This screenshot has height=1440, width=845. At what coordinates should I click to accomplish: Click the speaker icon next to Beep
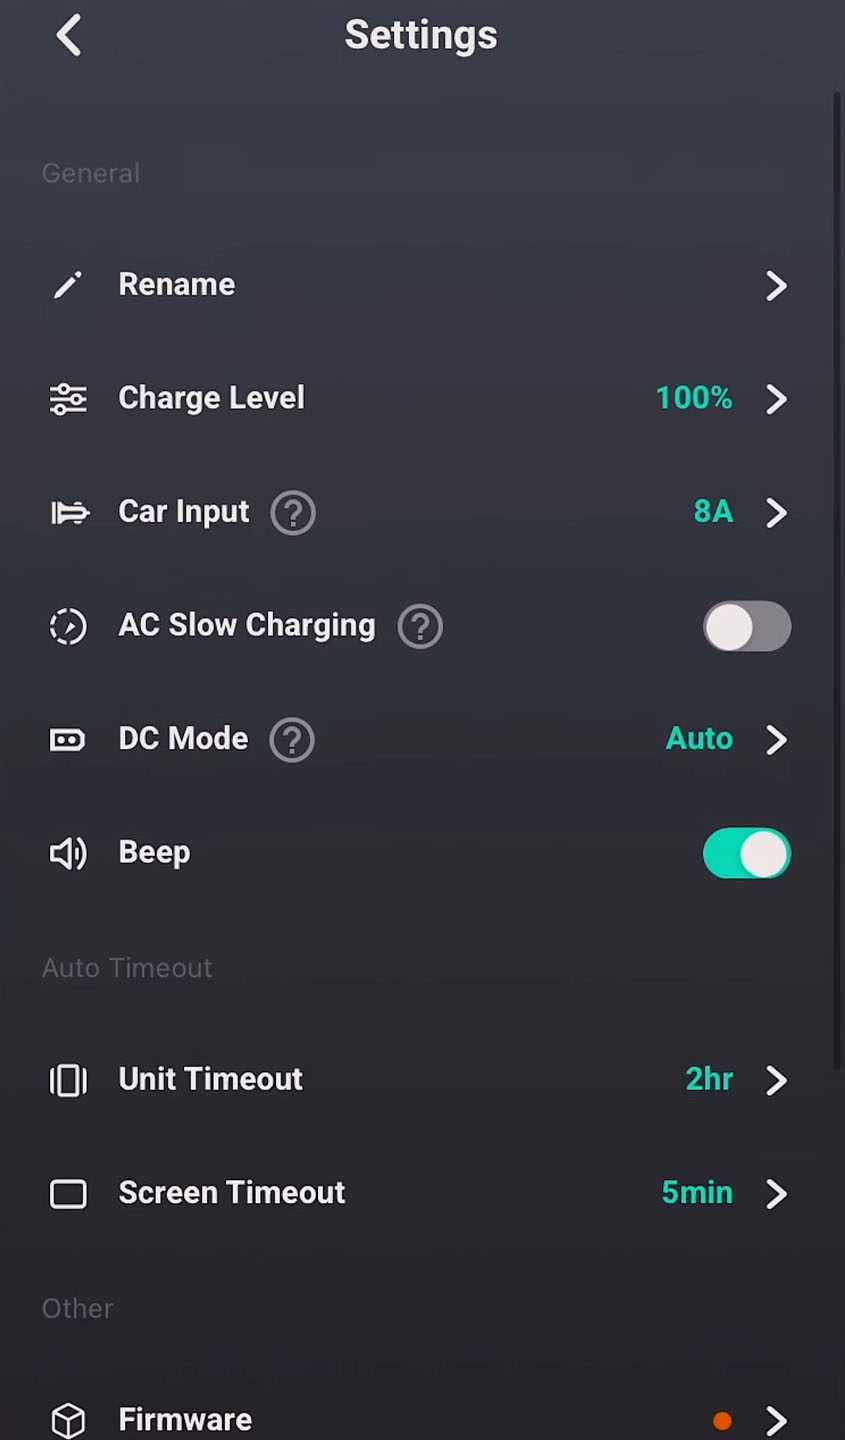[68, 853]
